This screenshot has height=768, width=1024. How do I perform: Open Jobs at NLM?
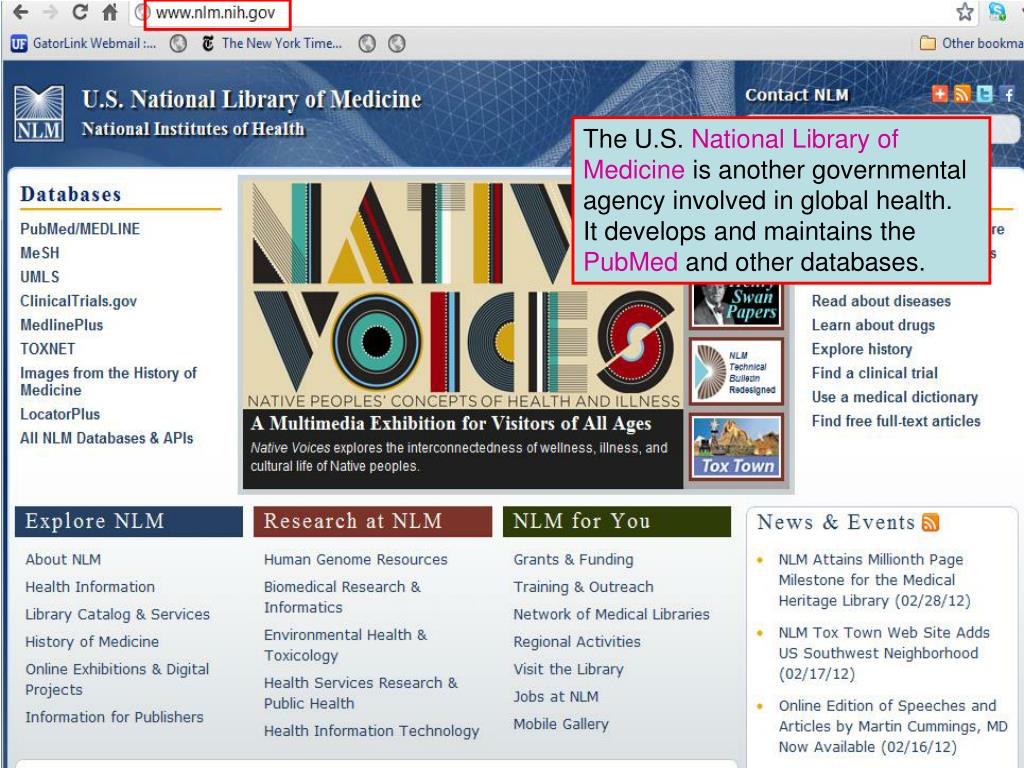(556, 697)
